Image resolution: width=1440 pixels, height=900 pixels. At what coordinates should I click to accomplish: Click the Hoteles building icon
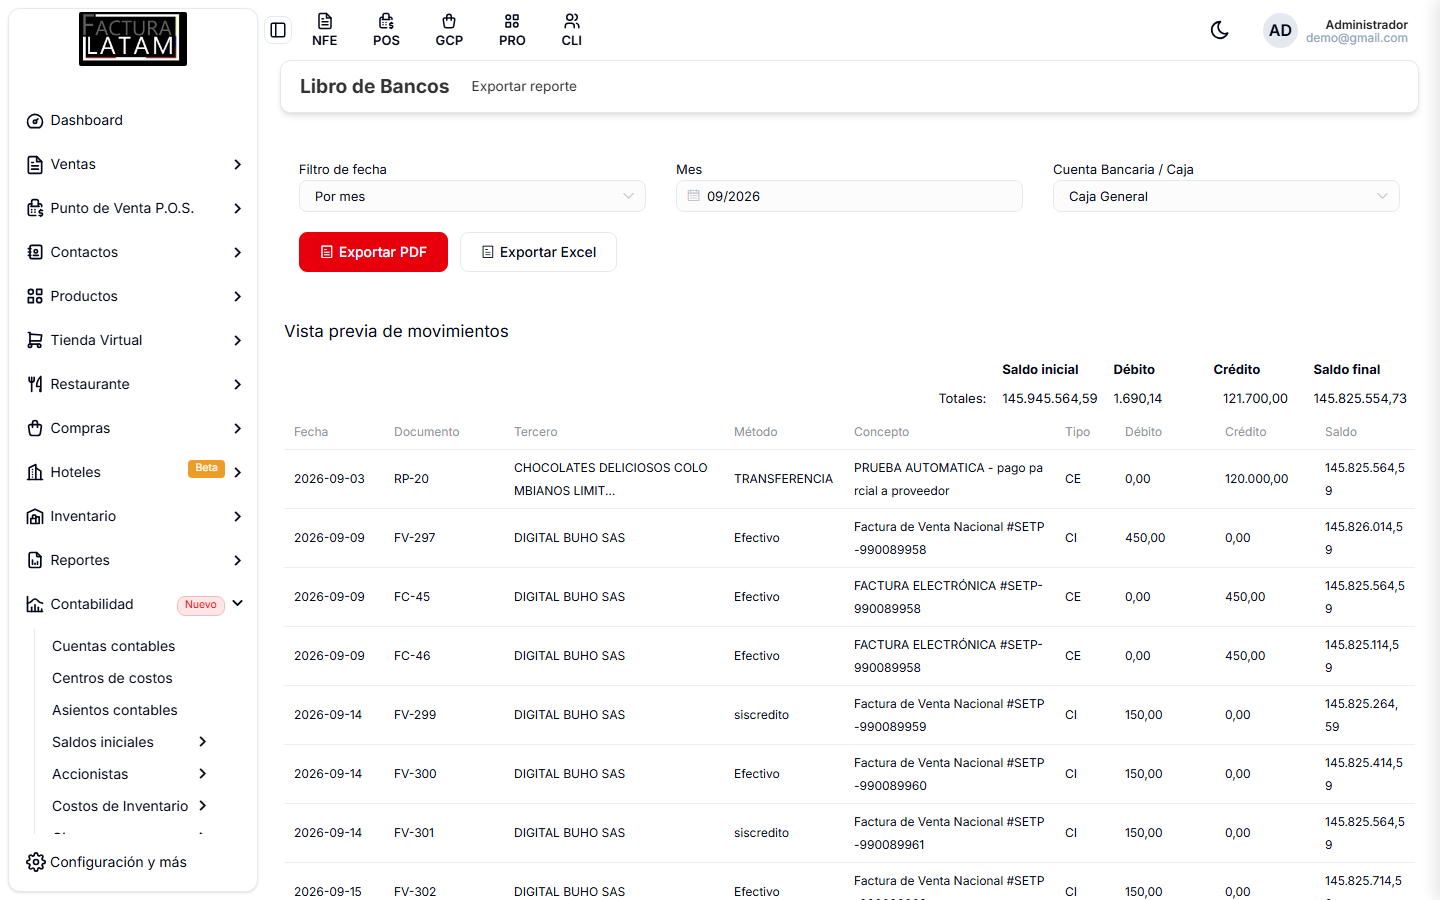click(x=35, y=473)
